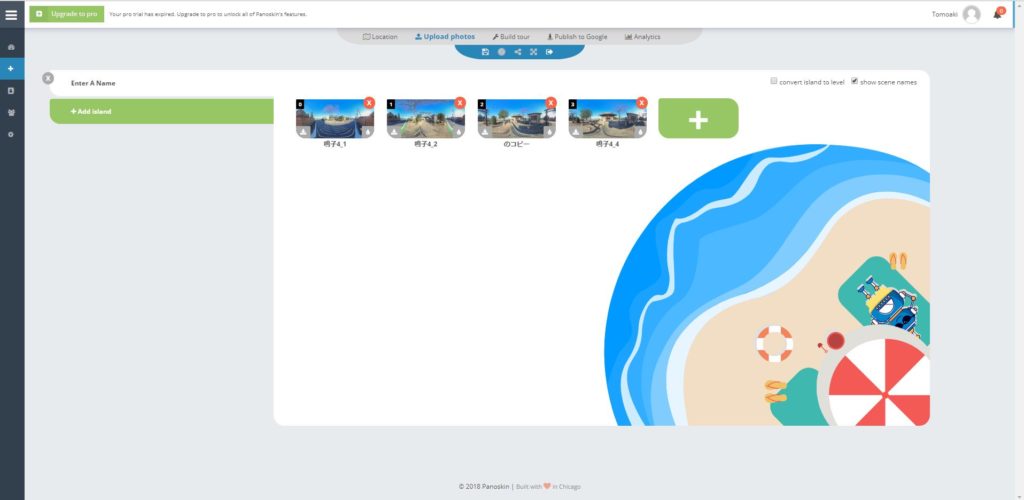Uncheck the show scene names checkbox

point(854,81)
